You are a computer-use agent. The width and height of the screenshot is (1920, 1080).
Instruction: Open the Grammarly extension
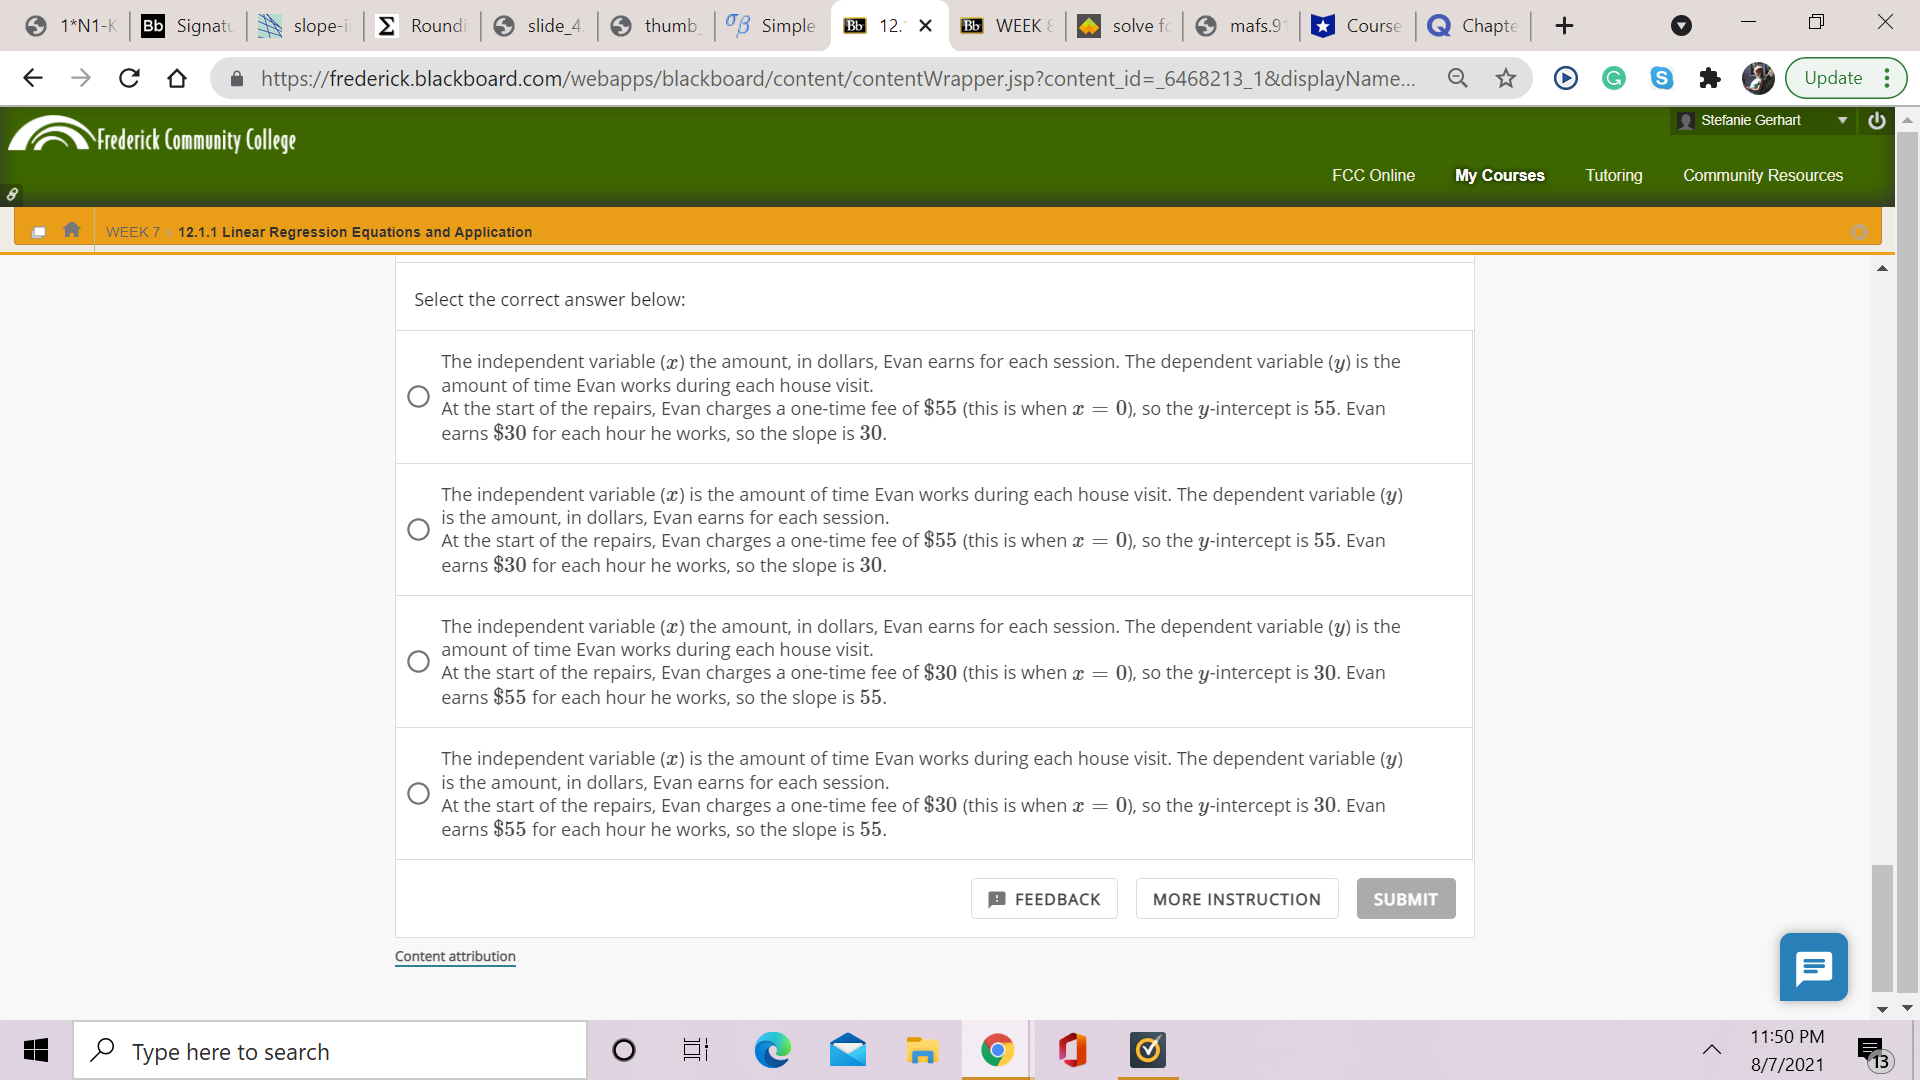pos(1613,78)
